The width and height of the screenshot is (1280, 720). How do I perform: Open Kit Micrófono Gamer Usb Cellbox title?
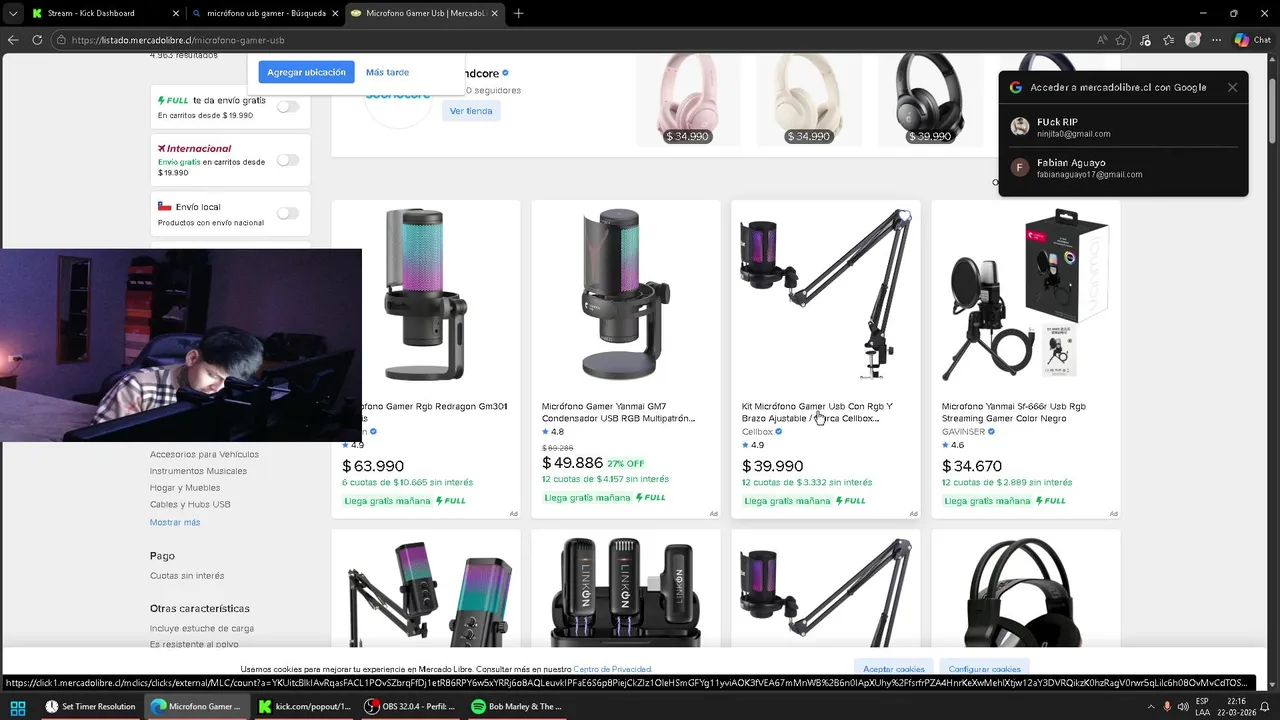click(x=817, y=412)
